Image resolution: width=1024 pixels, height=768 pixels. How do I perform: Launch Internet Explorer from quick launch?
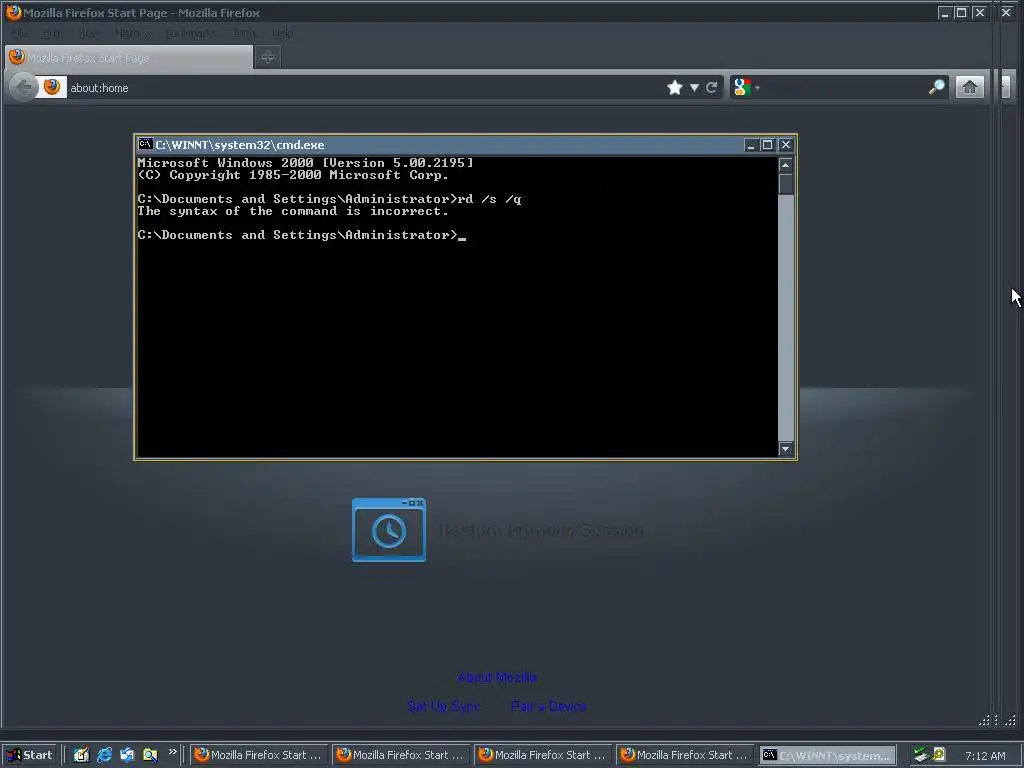coord(104,755)
